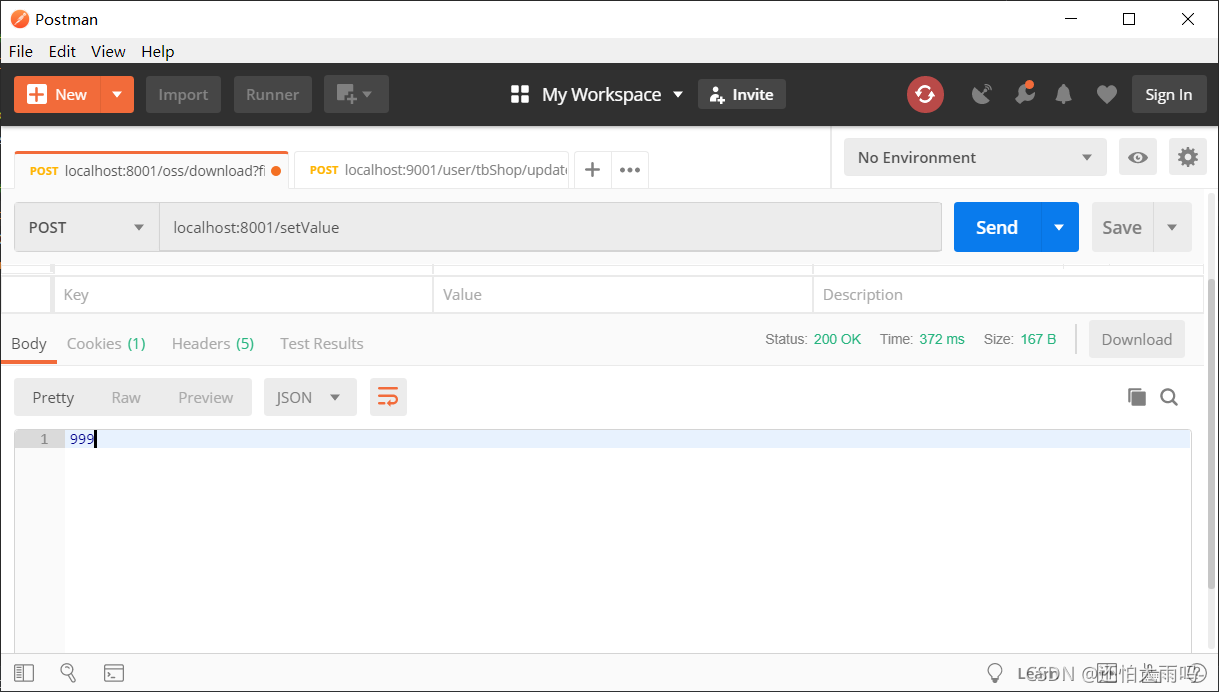Click the Import button
This screenshot has height=692, width=1219.
click(x=183, y=94)
